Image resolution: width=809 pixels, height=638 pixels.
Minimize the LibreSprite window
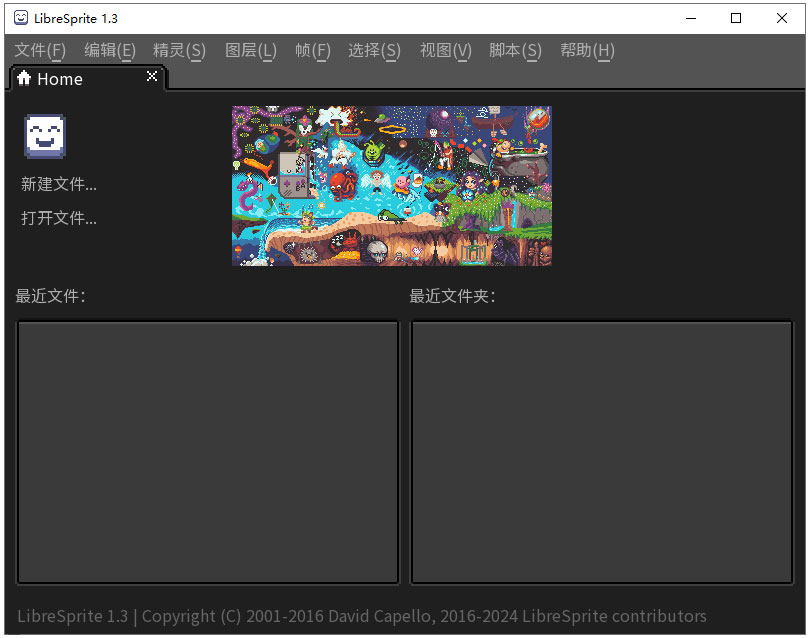pos(691,19)
